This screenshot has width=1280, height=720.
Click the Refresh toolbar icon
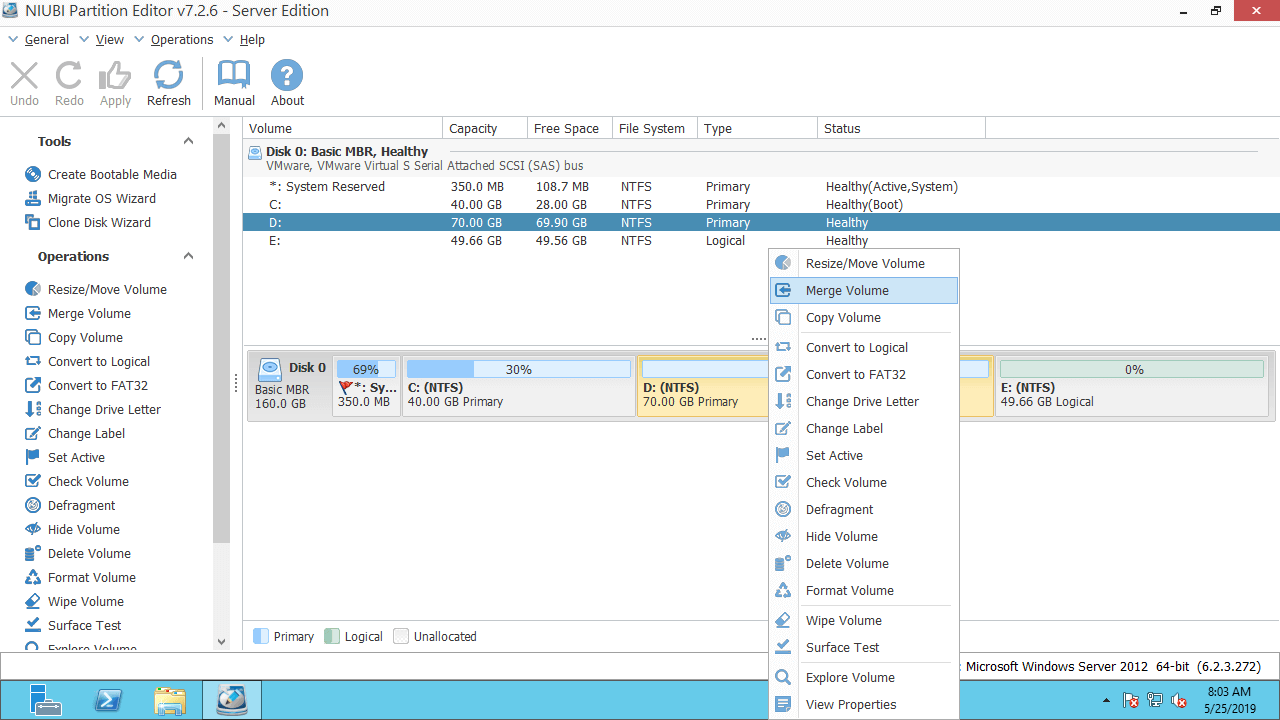coord(168,84)
